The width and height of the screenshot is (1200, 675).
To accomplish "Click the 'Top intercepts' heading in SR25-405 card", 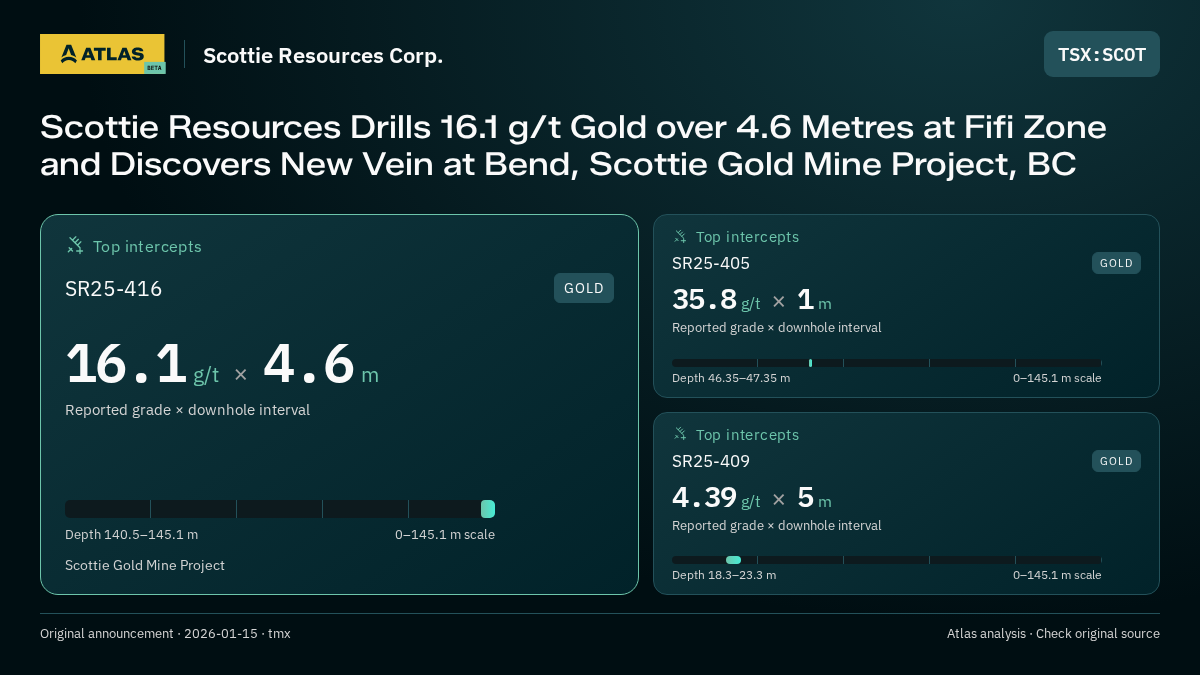I will 748,237.
